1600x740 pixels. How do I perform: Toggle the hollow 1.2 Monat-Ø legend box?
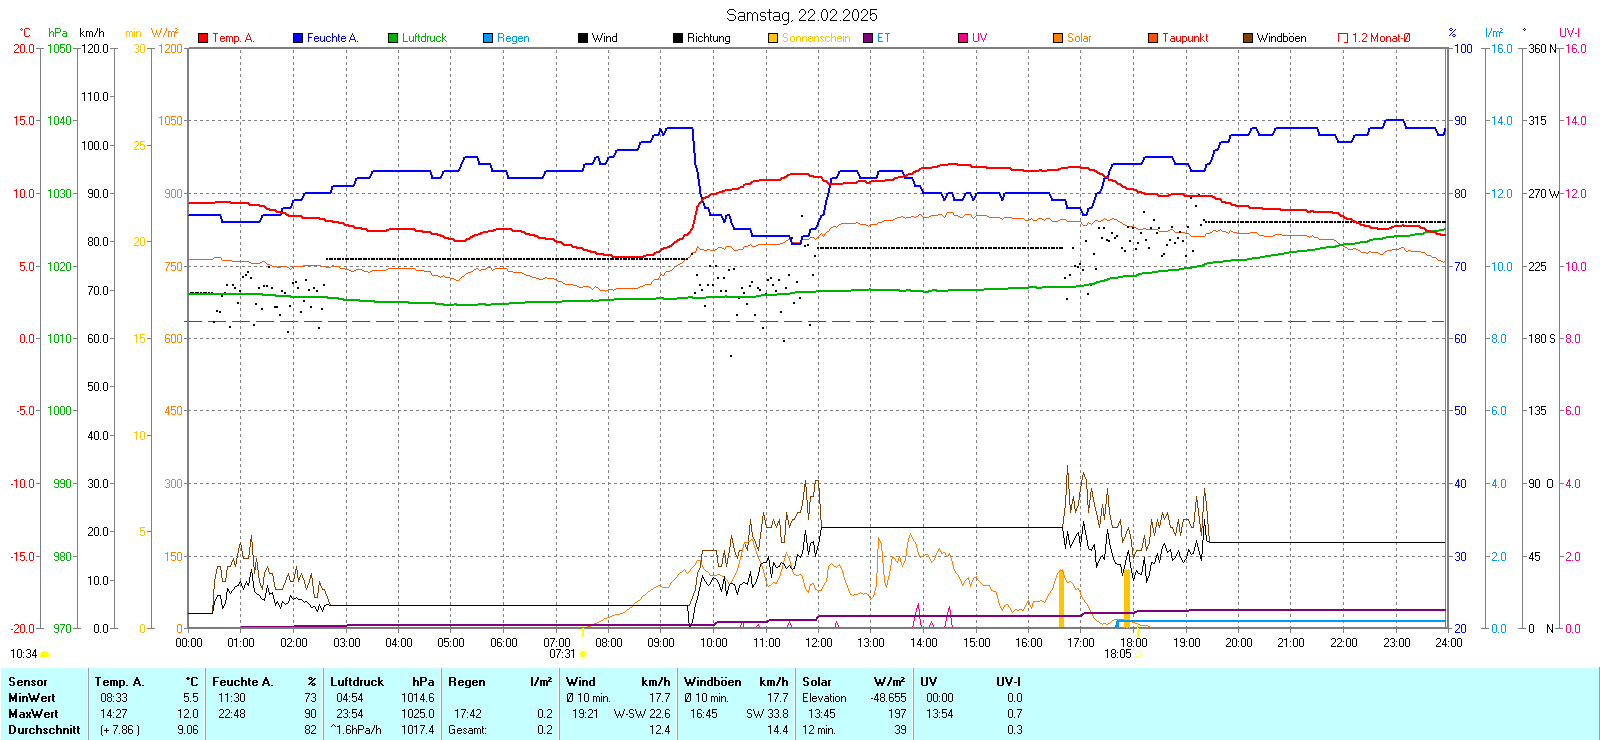coord(1343,38)
